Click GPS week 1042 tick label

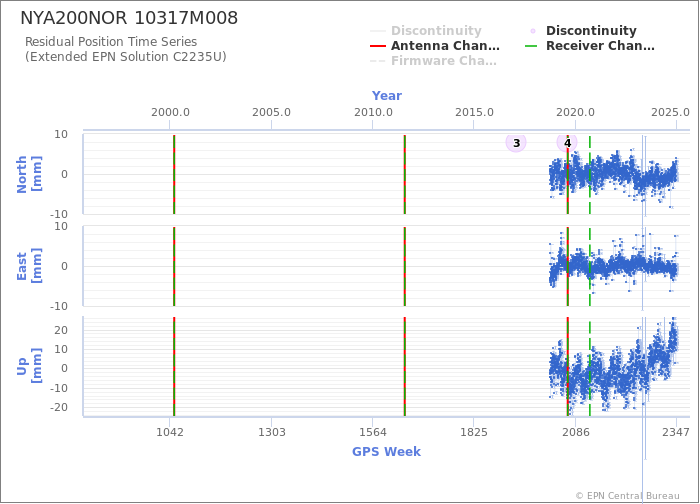coord(170,432)
